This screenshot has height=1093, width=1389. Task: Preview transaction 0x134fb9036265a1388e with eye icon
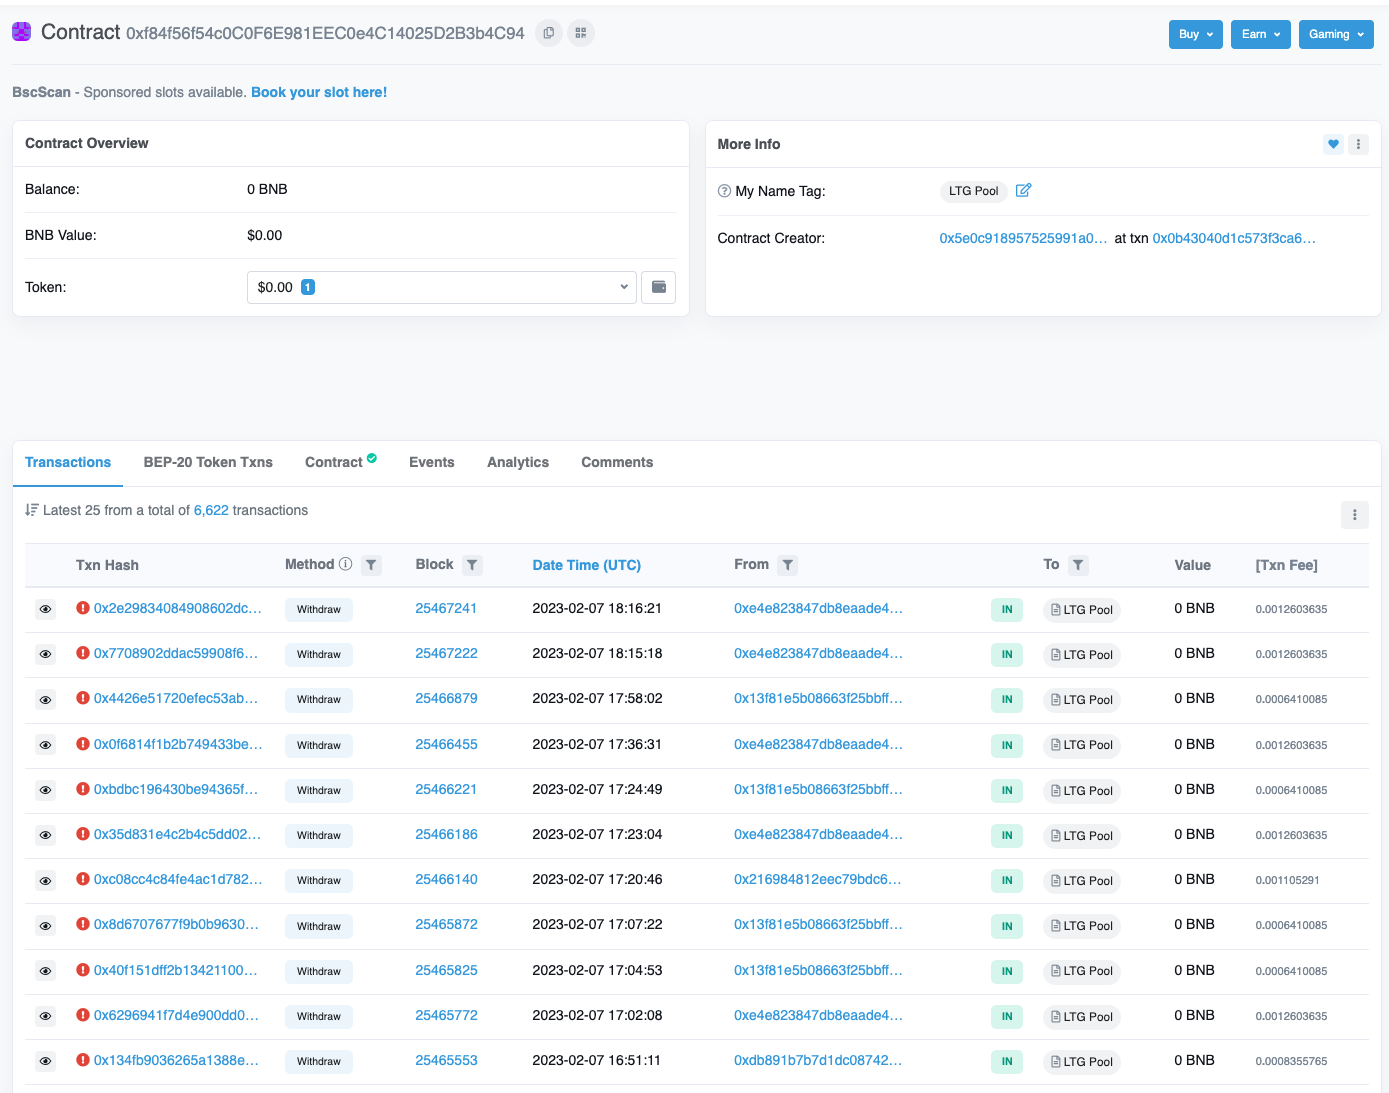(x=45, y=1061)
